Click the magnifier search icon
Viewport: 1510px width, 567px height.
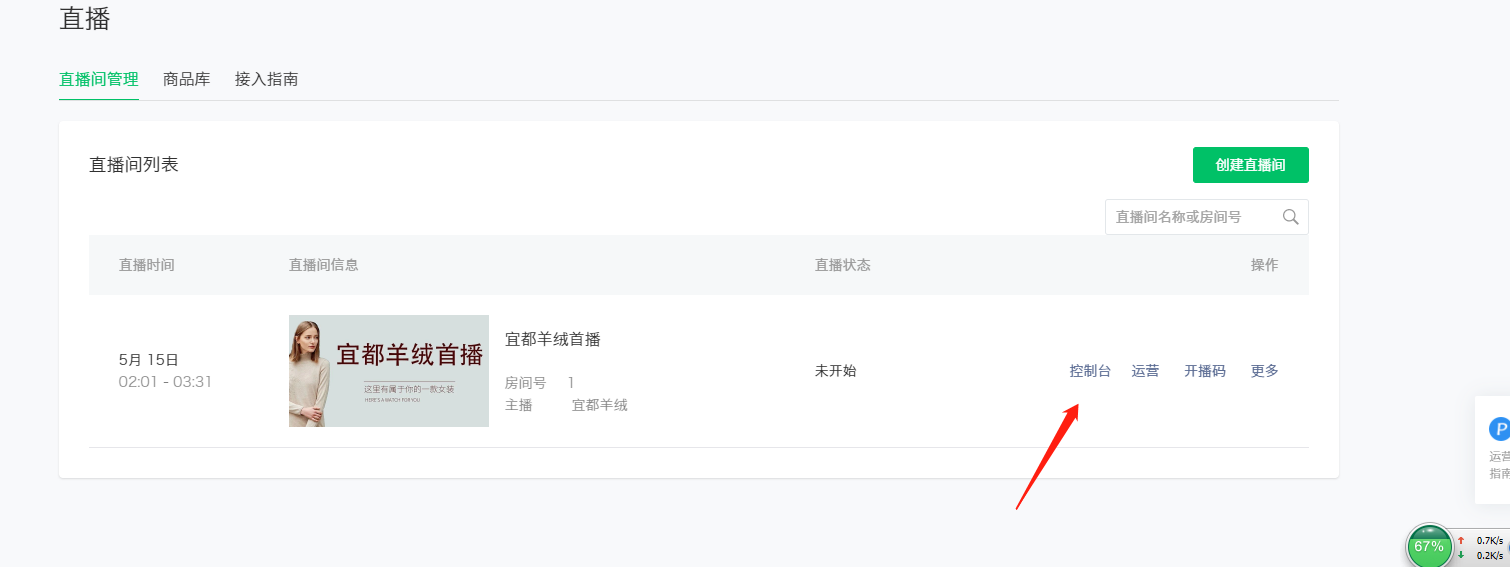click(1290, 217)
